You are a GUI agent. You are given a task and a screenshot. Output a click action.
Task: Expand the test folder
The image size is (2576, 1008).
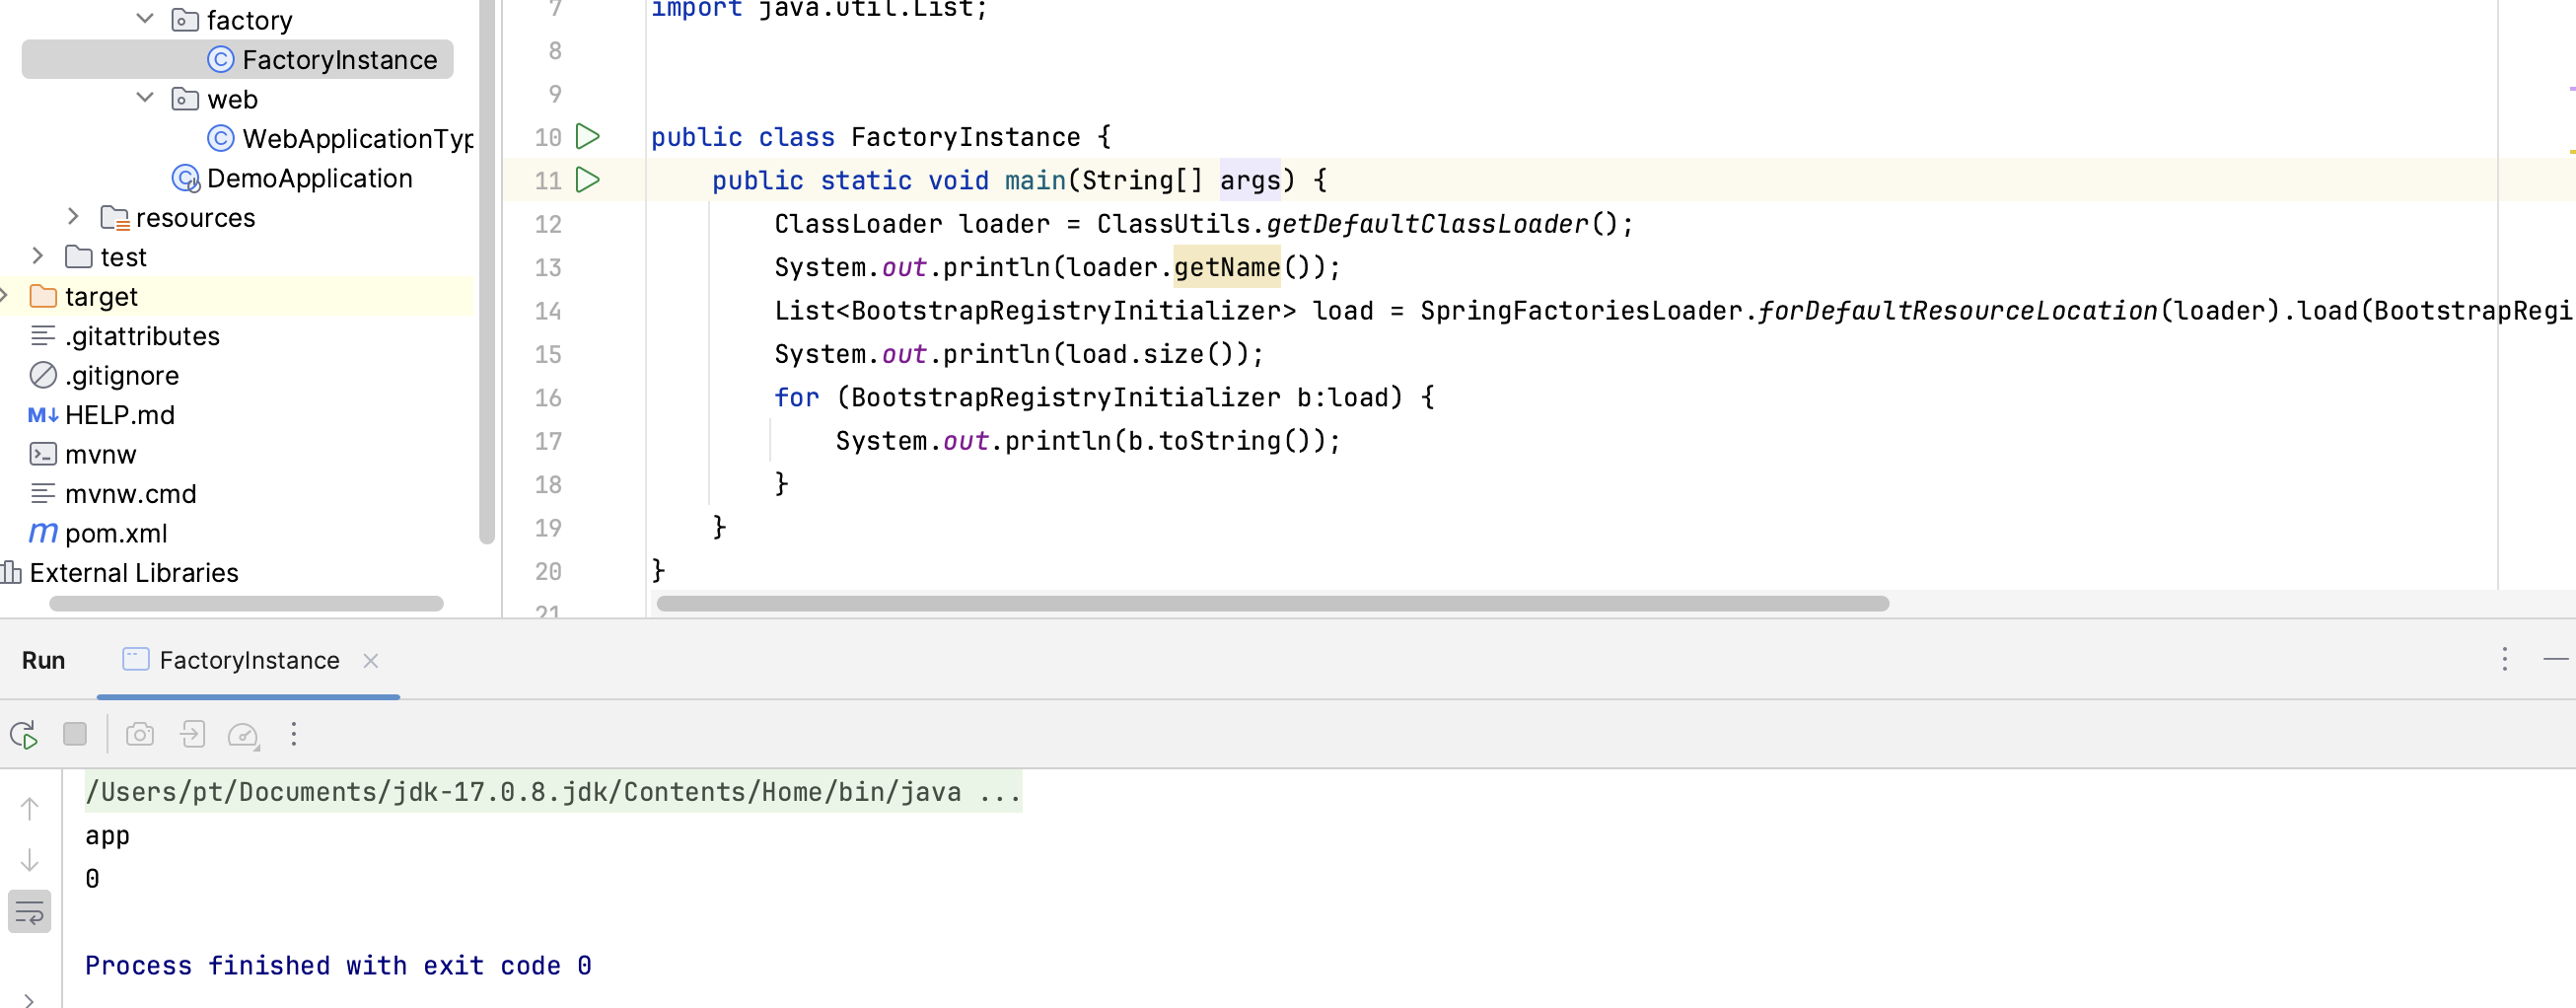(38, 257)
